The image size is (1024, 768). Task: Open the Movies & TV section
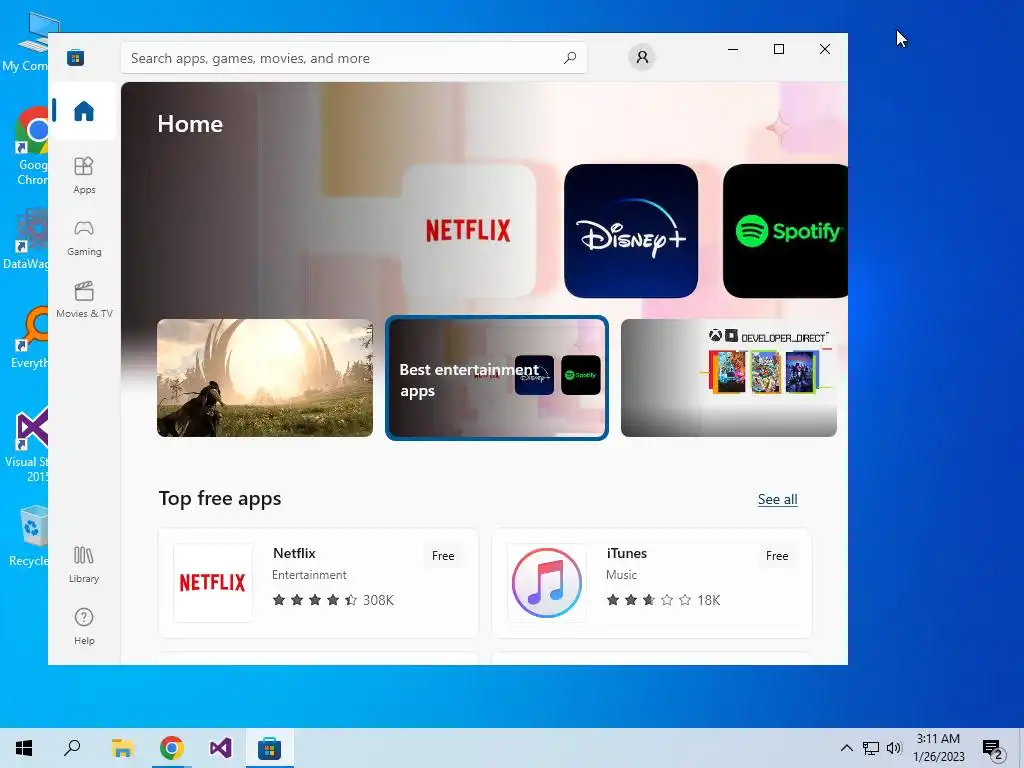[84, 300]
